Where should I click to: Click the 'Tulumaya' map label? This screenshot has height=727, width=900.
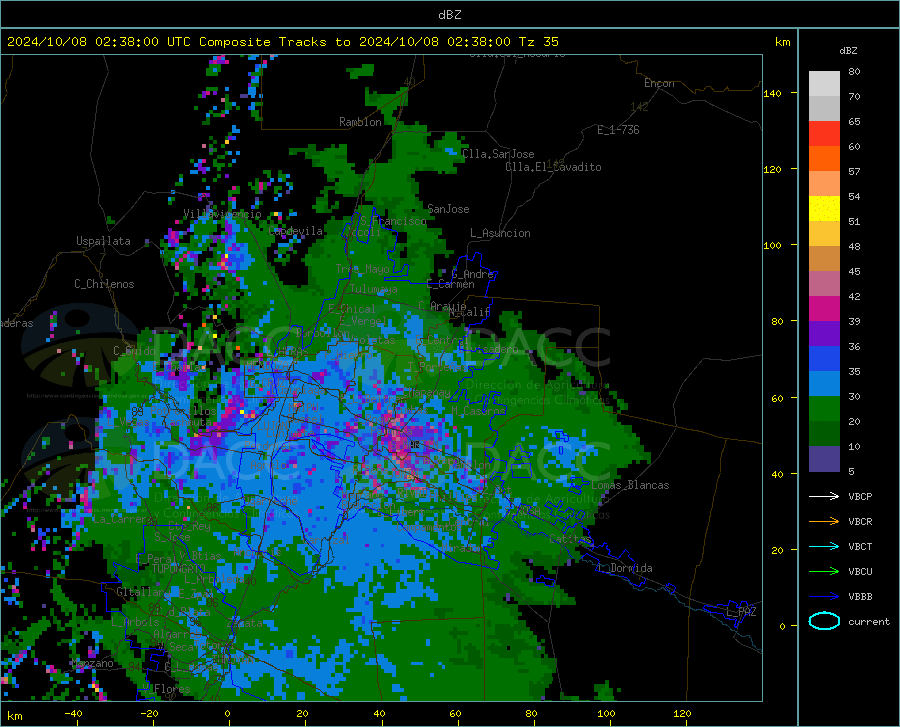[374, 289]
